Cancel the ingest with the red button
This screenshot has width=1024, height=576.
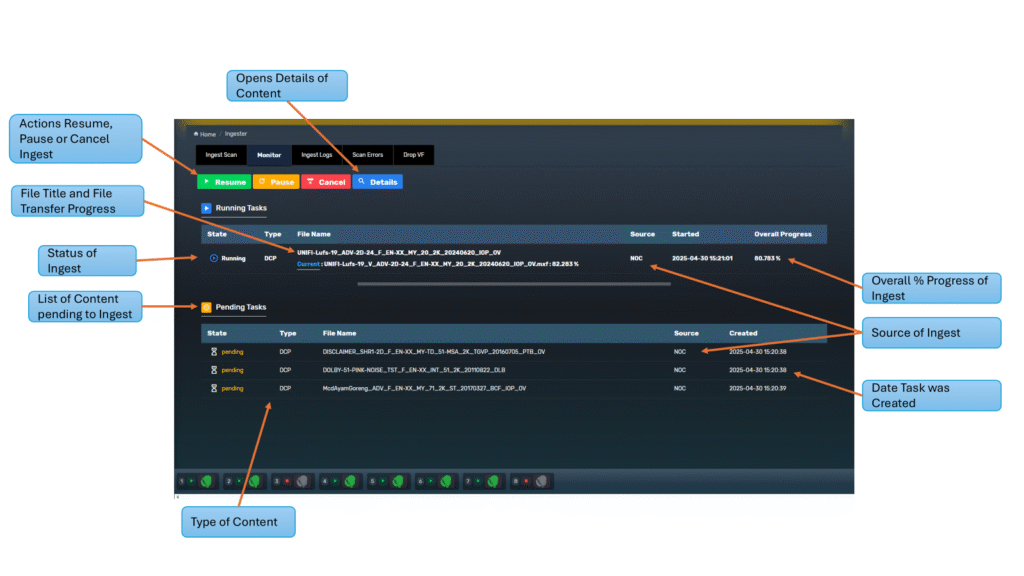point(325,182)
